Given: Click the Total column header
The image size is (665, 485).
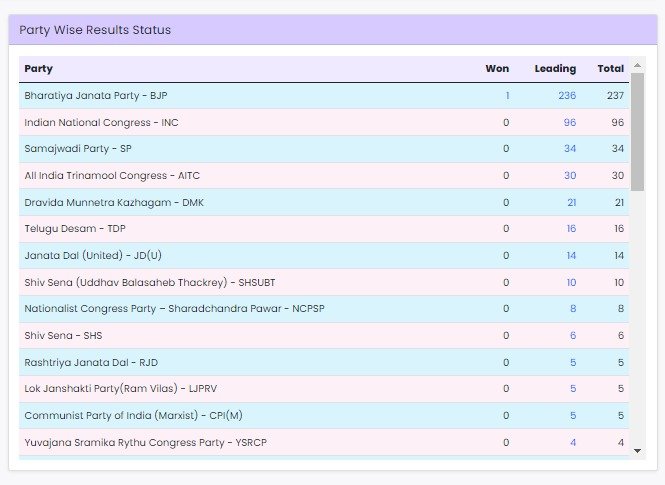Looking at the screenshot, I should click(x=610, y=69).
